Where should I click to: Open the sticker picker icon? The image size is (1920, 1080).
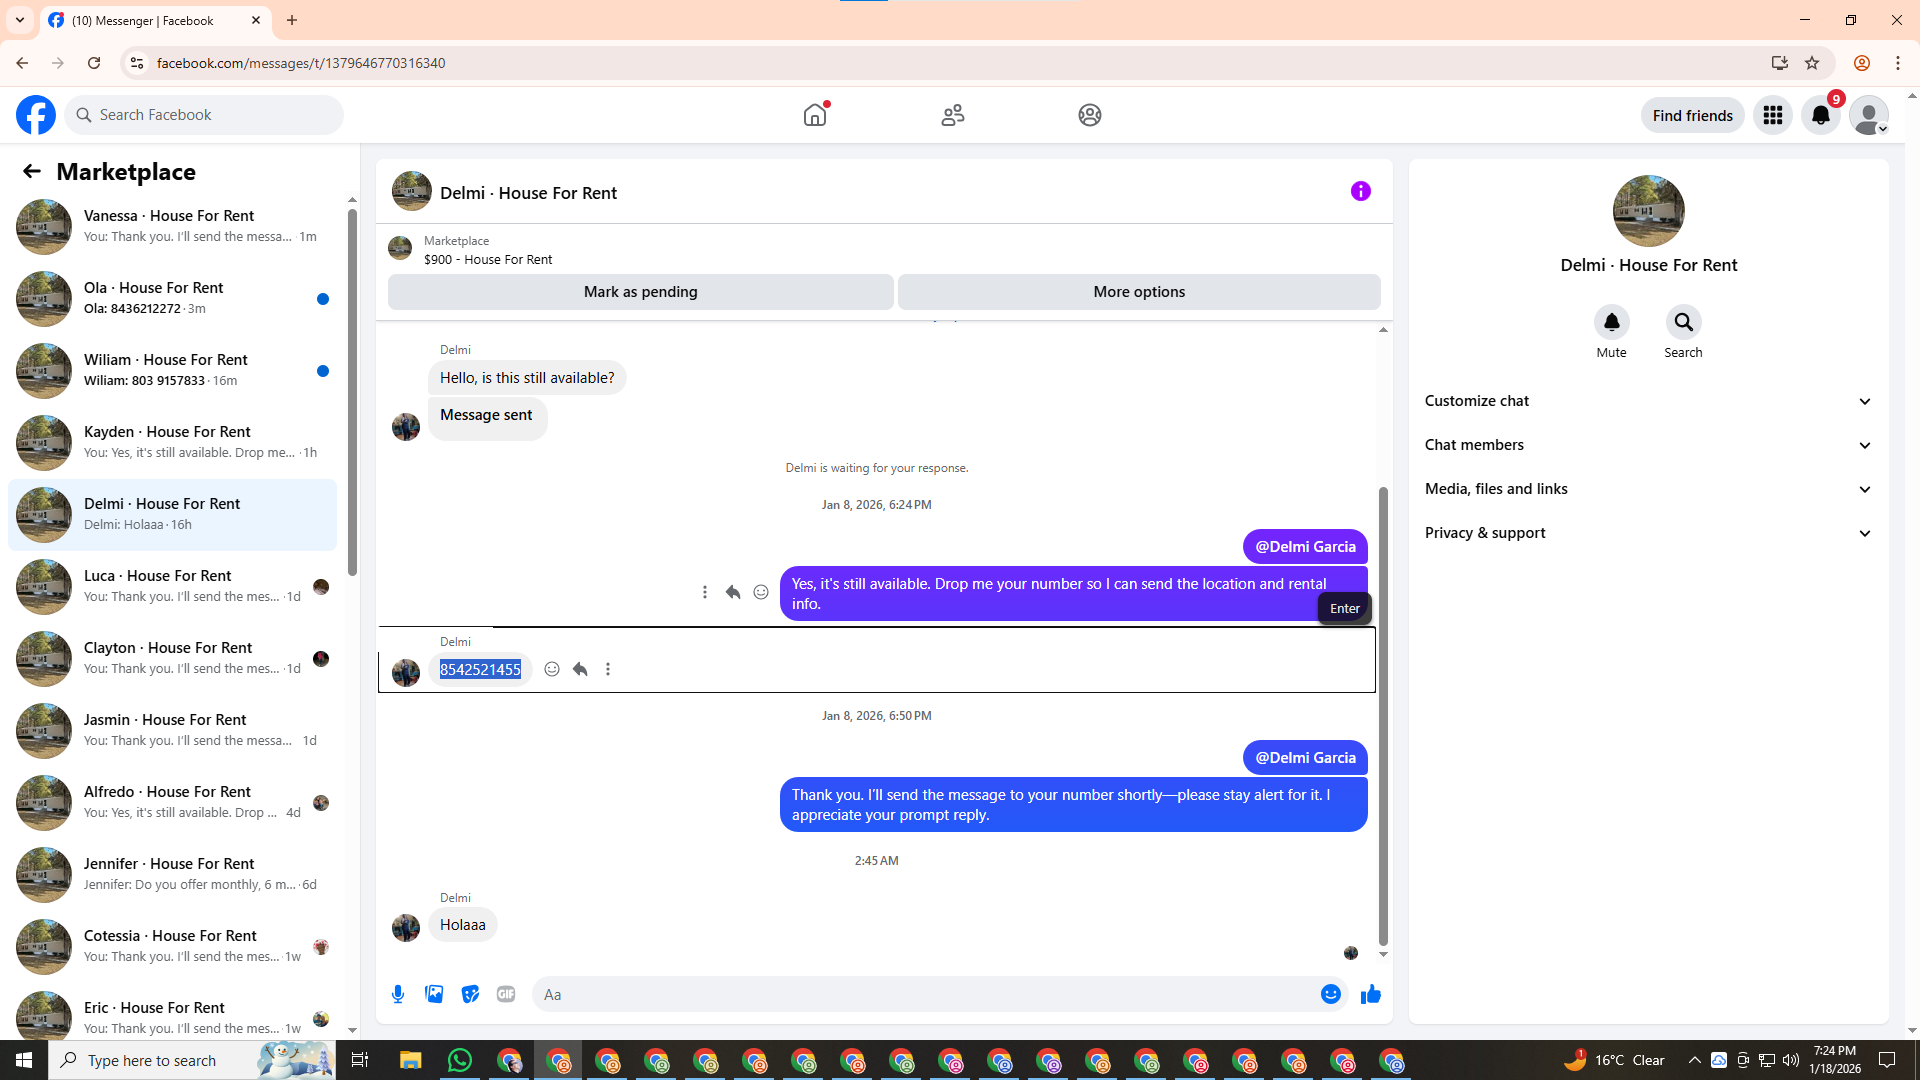point(470,994)
